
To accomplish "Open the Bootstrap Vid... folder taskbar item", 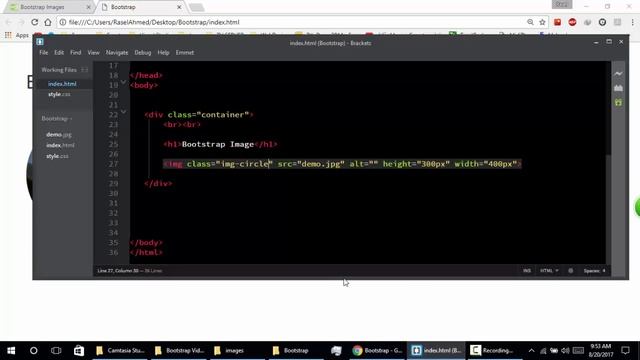I will click(x=179, y=351).
